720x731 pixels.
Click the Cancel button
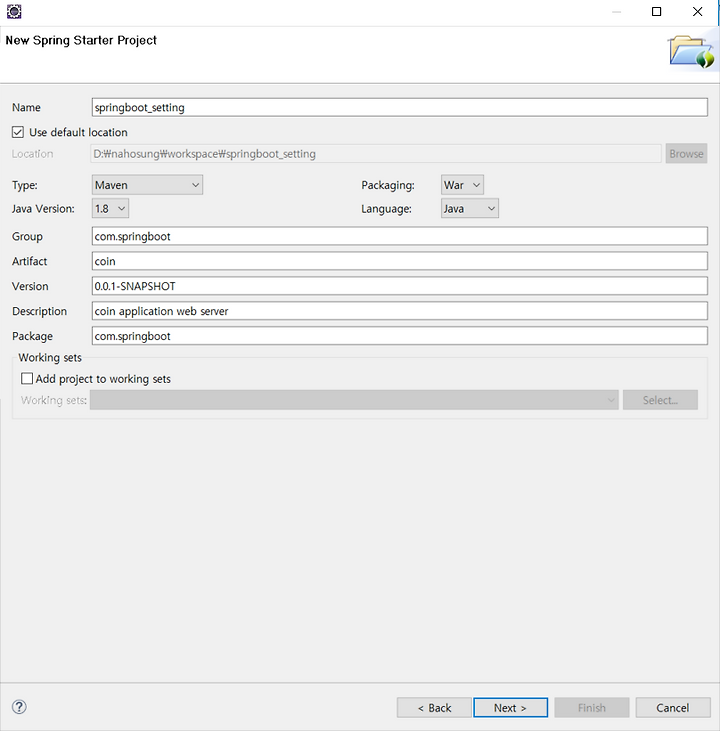(x=673, y=708)
